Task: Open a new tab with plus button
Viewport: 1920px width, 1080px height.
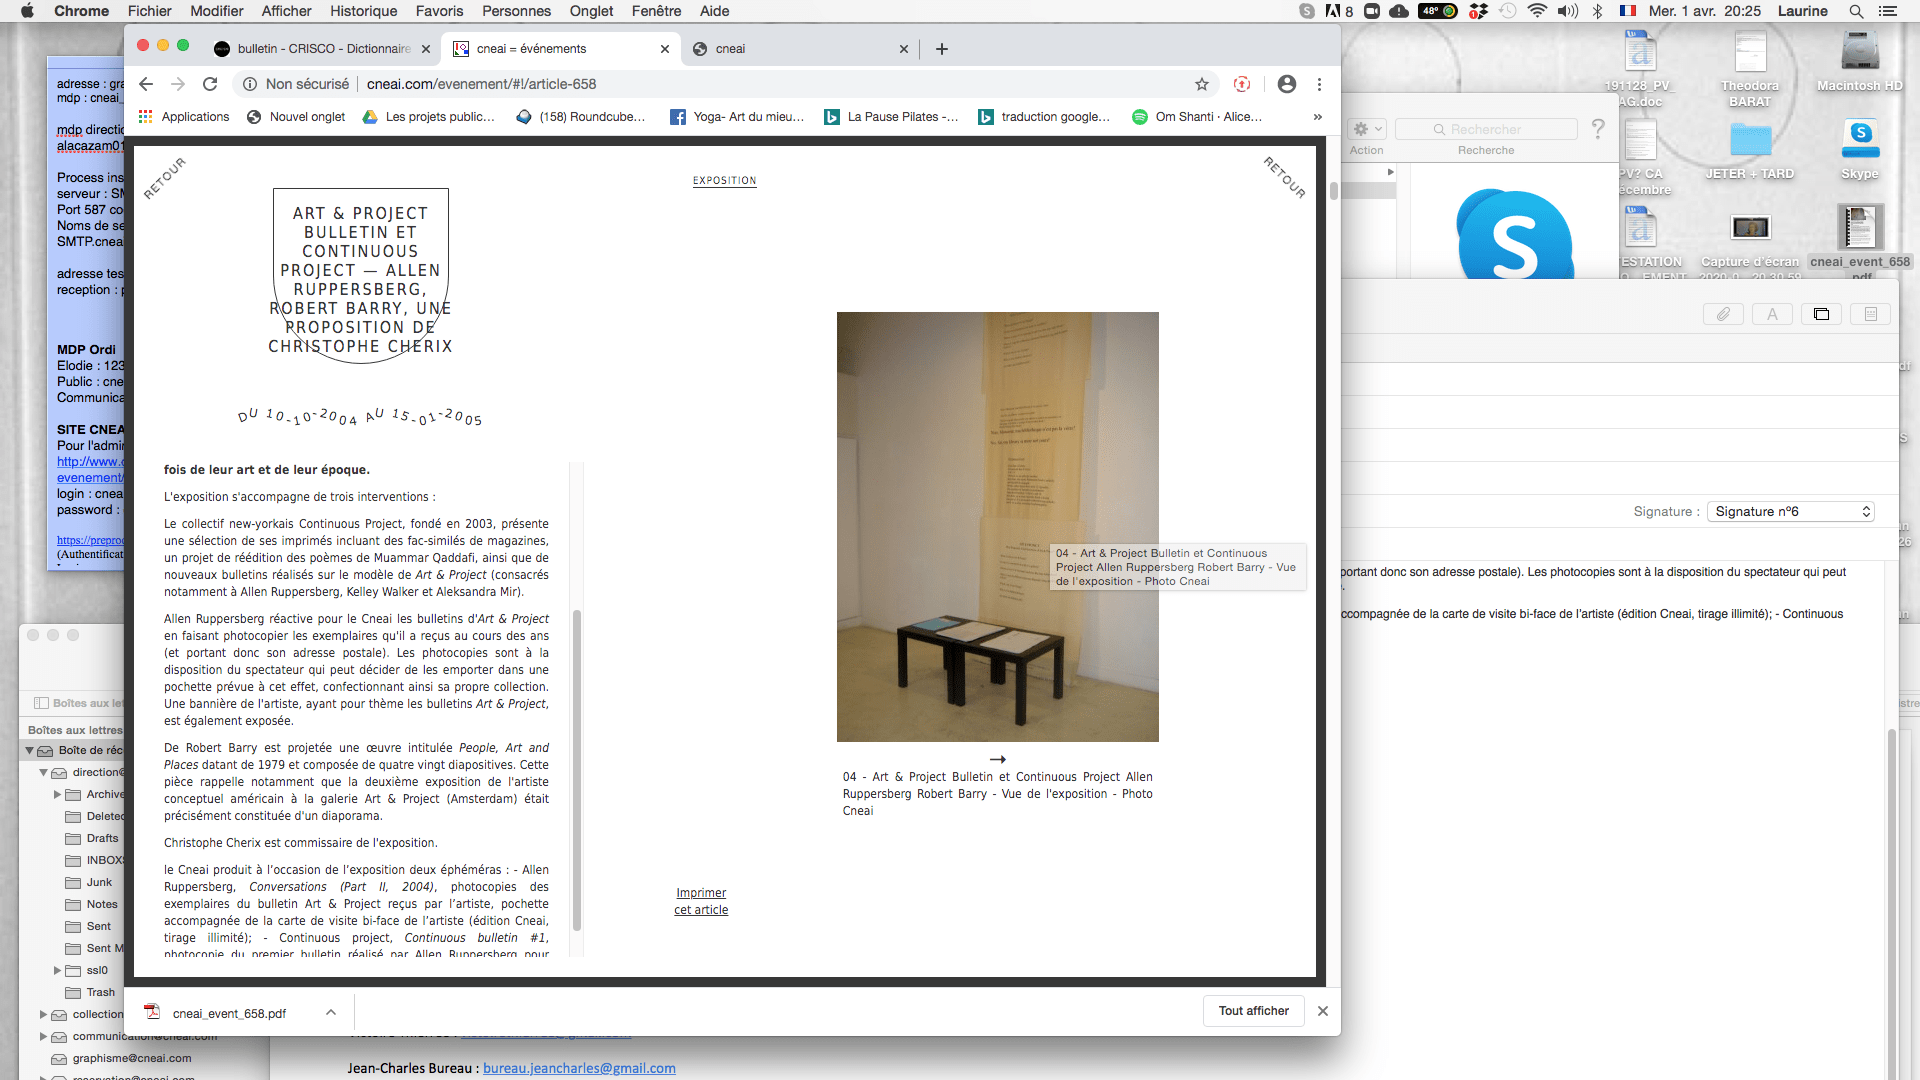Action: (941, 49)
